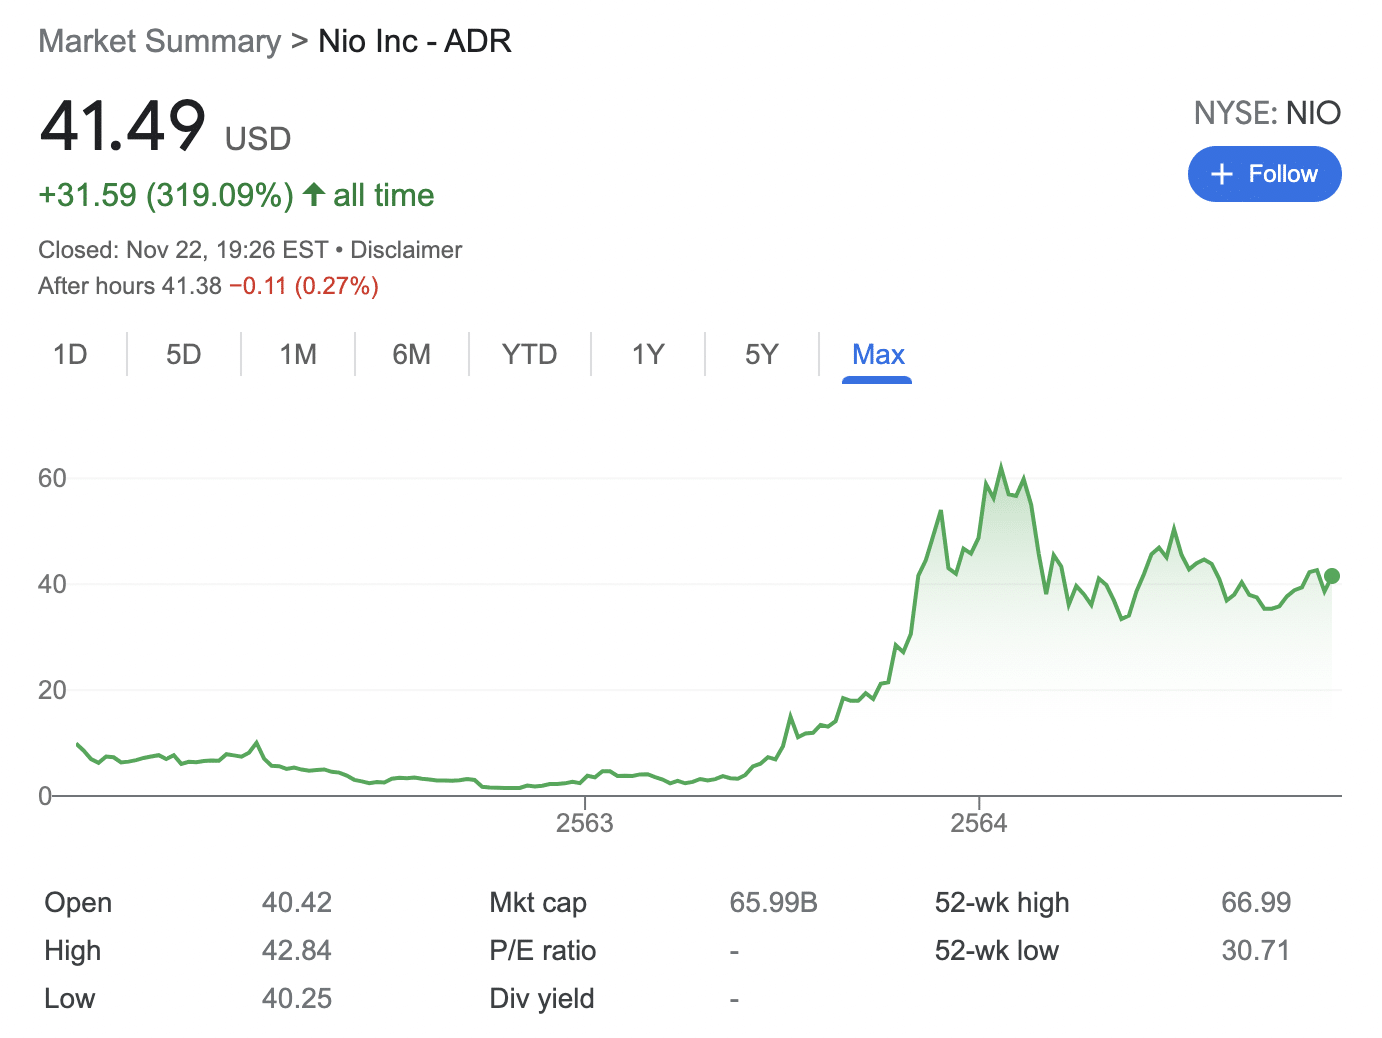Click the USD currency label

click(x=258, y=138)
